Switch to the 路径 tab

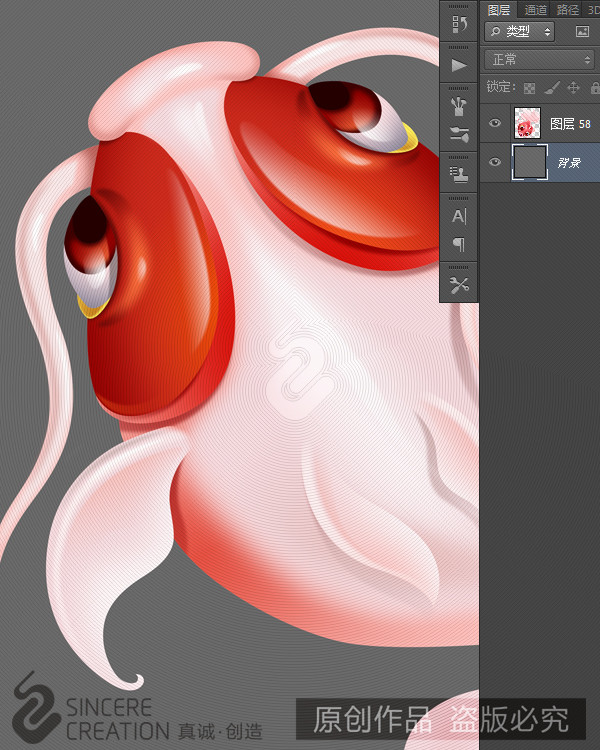click(567, 10)
